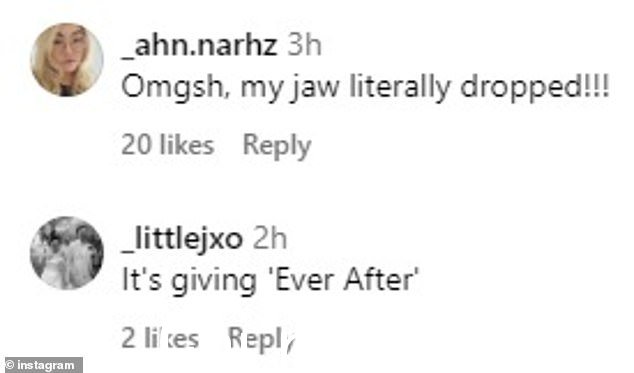This screenshot has height=373, width=634.
Task: Open _ahn.narhz's blonde profile picture
Action: pyautogui.click(x=67, y=60)
